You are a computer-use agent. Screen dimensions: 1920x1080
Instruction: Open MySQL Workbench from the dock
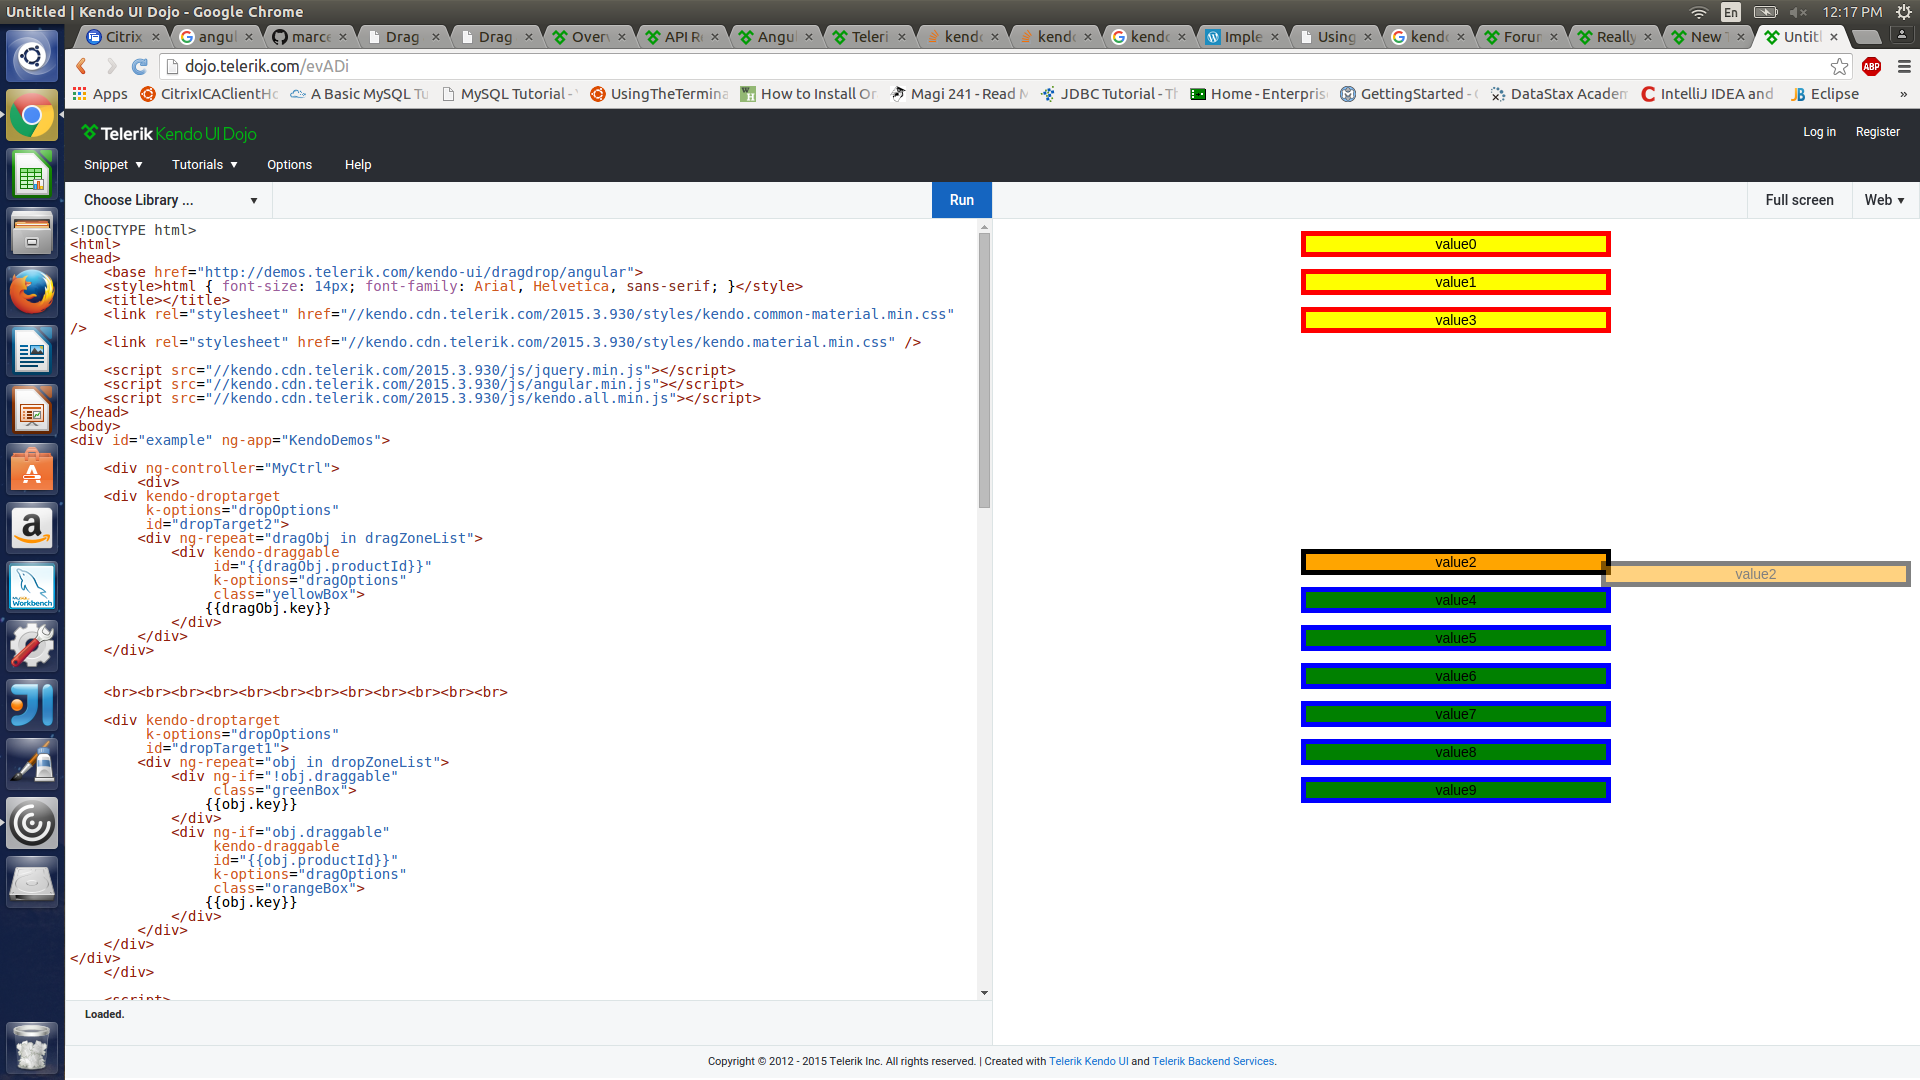(32, 587)
